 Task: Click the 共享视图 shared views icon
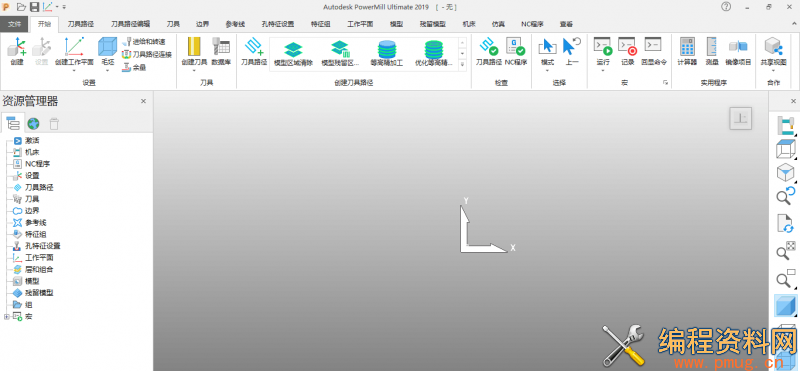(773, 46)
